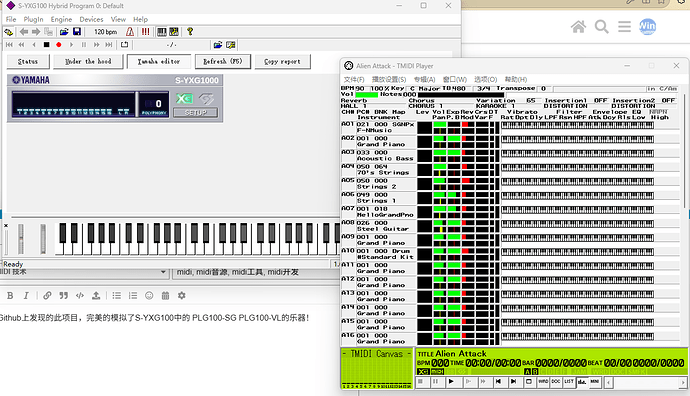Click the open folder icon beside the save icon
This screenshot has height=396, width=690.
pyautogui.click(x=64, y=32)
